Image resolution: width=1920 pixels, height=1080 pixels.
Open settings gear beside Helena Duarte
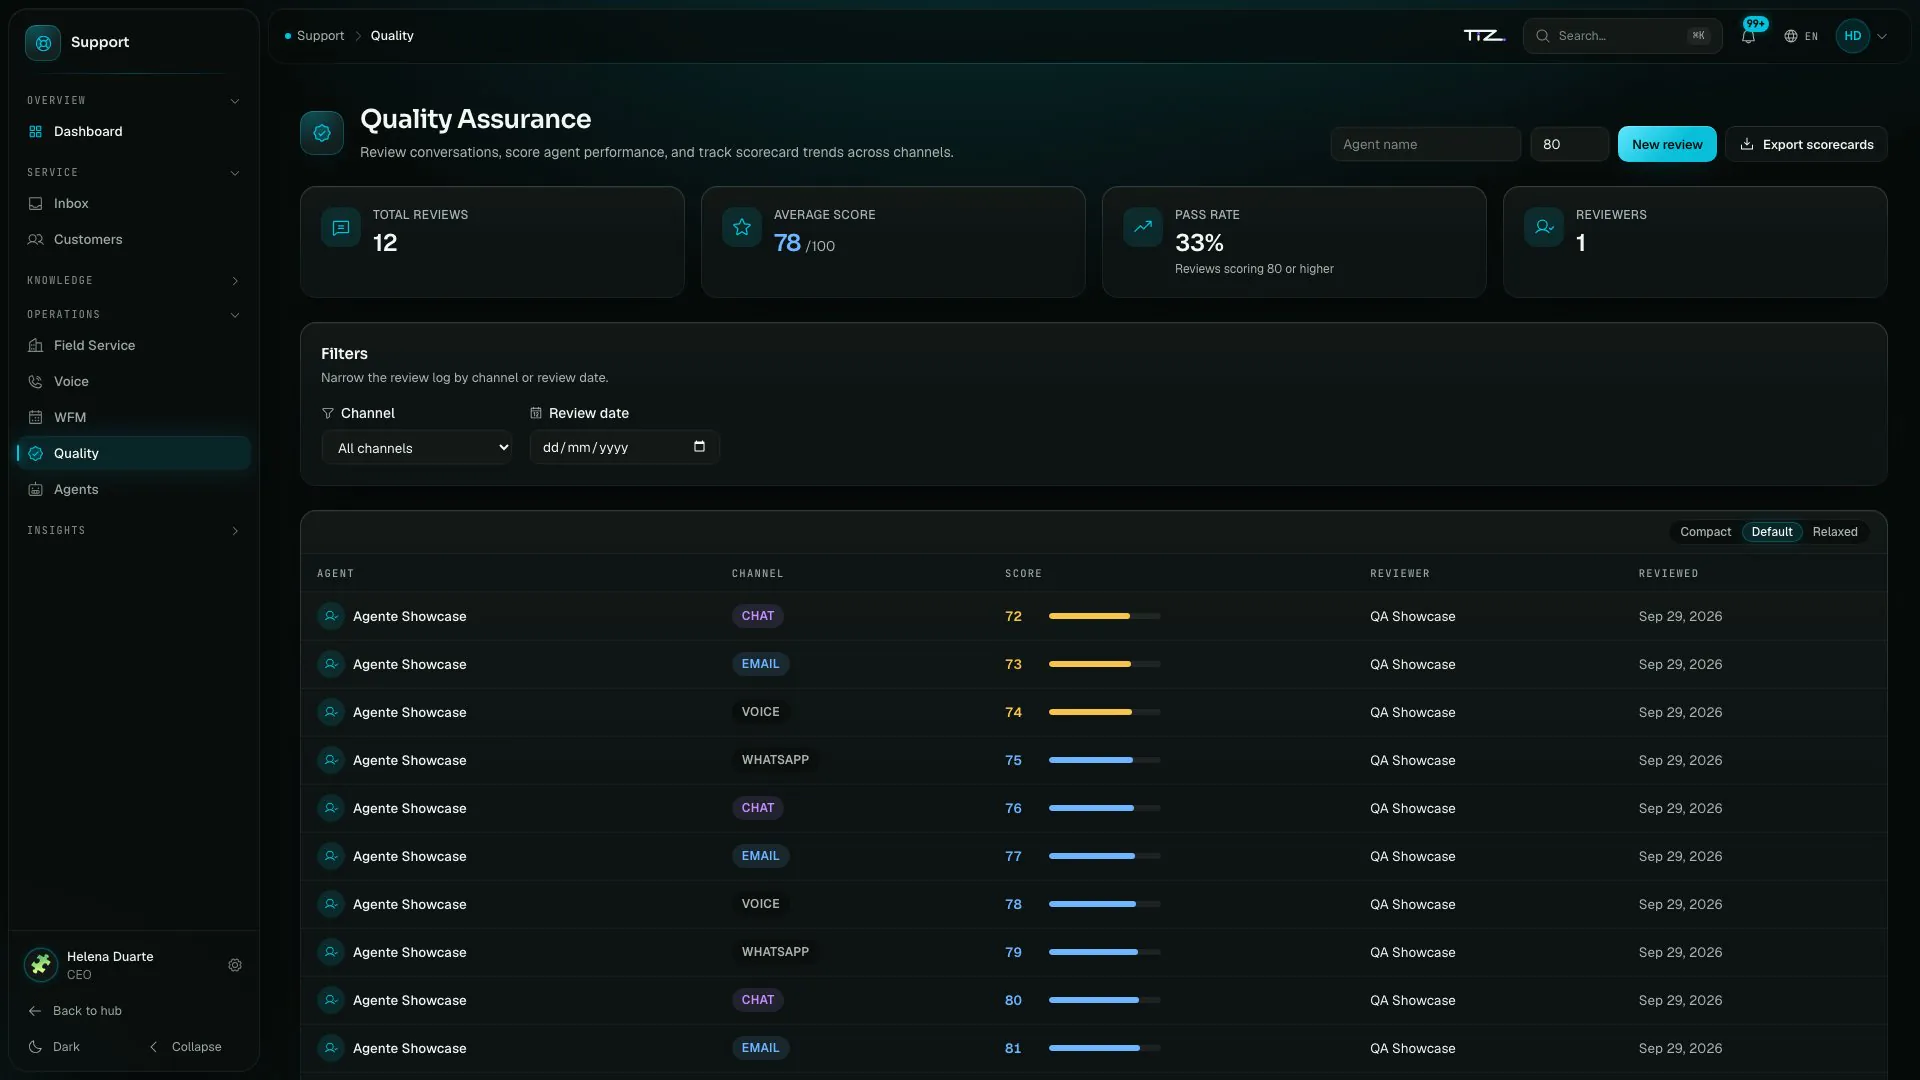pos(235,965)
